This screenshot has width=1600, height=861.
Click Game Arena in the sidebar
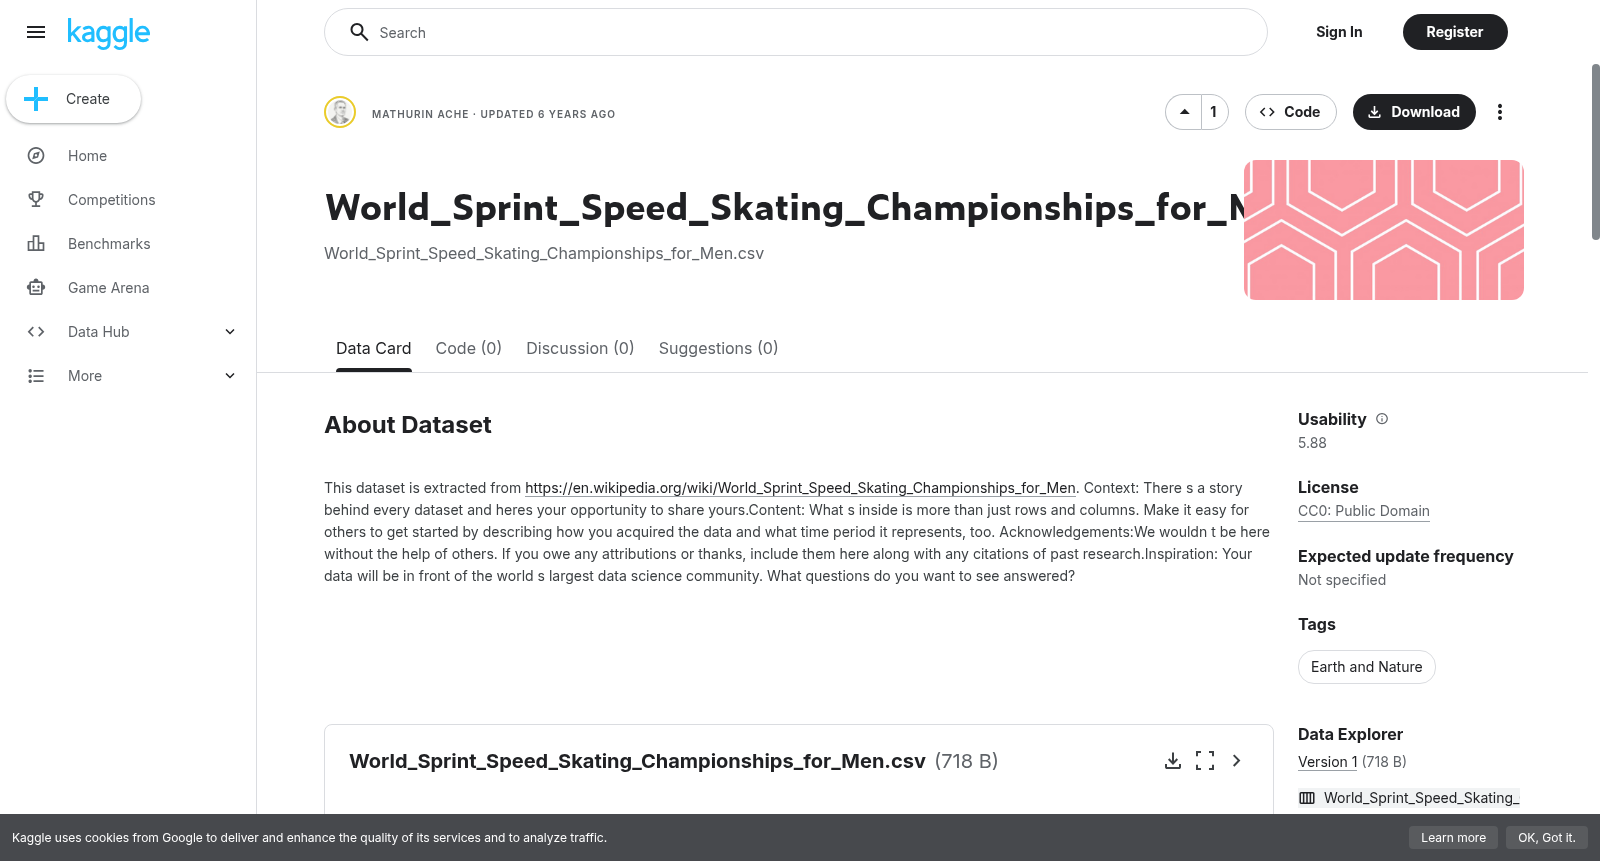(x=109, y=288)
